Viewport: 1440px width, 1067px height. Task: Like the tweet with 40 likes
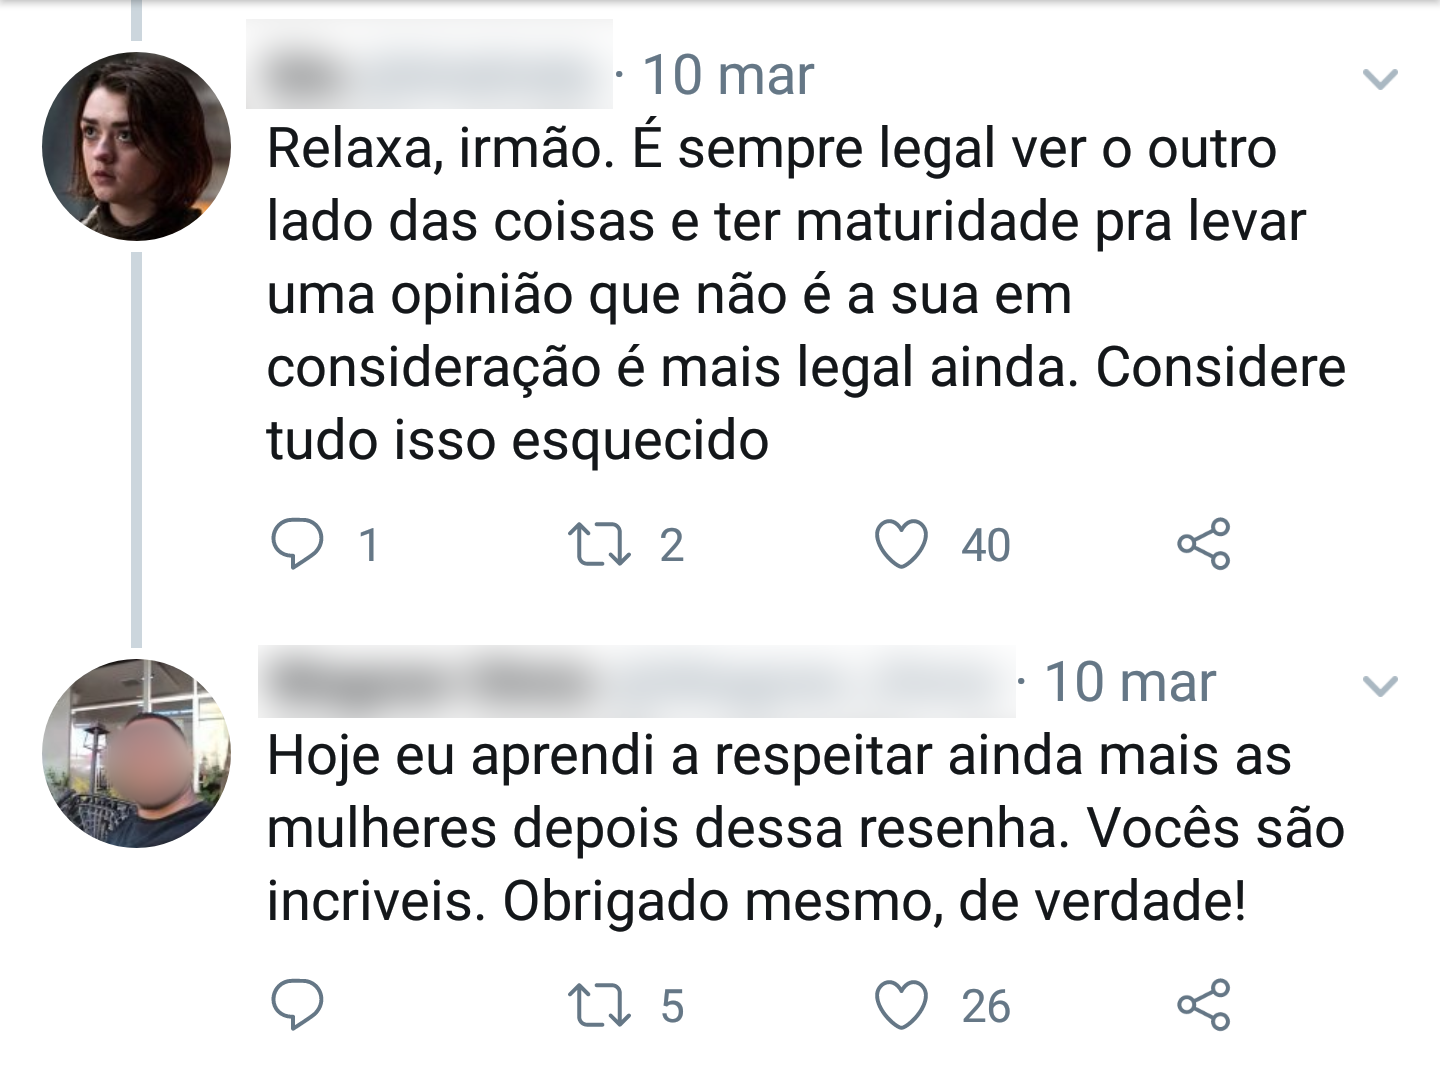[x=901, y=545]
